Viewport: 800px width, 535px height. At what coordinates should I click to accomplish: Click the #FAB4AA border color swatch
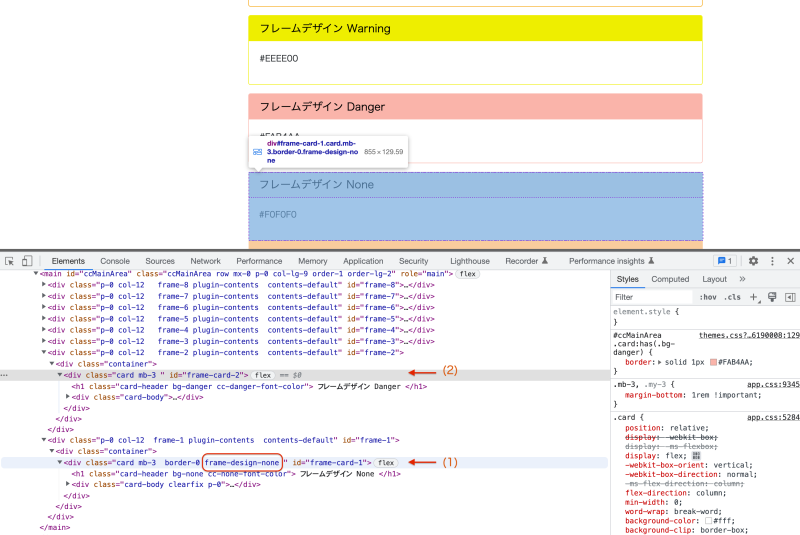pyautogui.click(x=713, y=362)
